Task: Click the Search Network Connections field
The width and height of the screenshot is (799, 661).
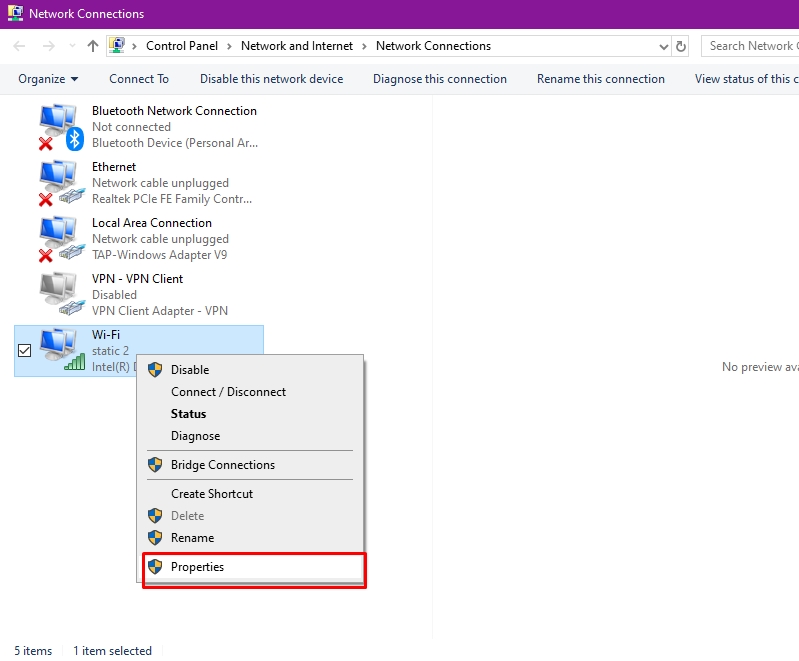Action: (x=750, y=46)
